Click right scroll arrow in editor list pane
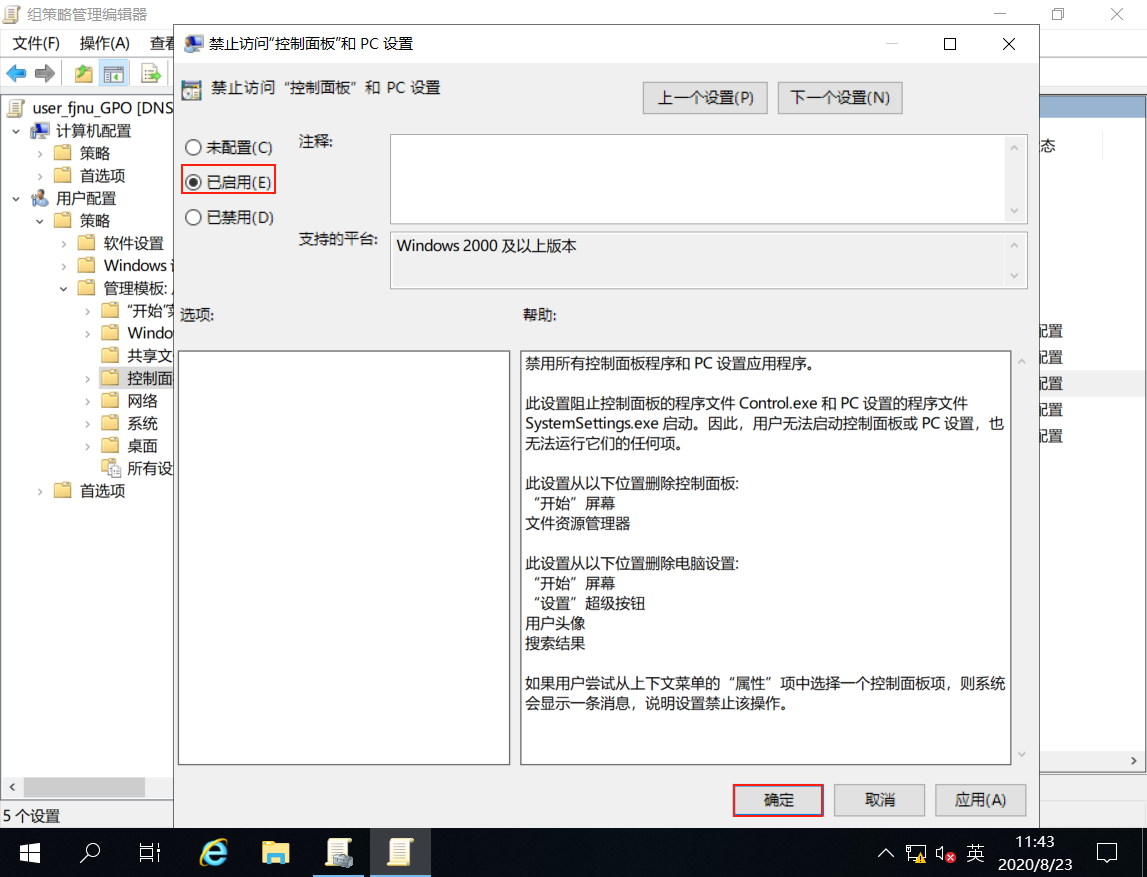The image size is (1147, 877). (x=1134, y=761)
